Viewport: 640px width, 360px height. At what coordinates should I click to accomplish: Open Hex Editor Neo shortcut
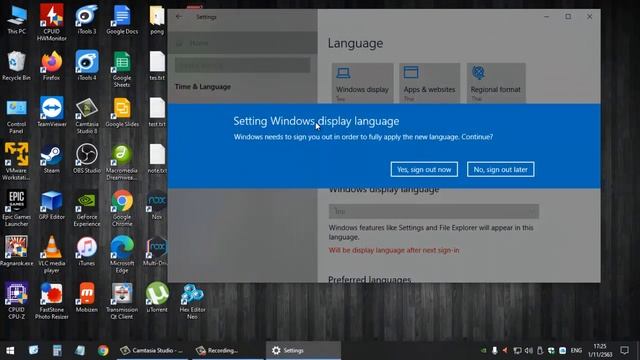tap(192, 301)
